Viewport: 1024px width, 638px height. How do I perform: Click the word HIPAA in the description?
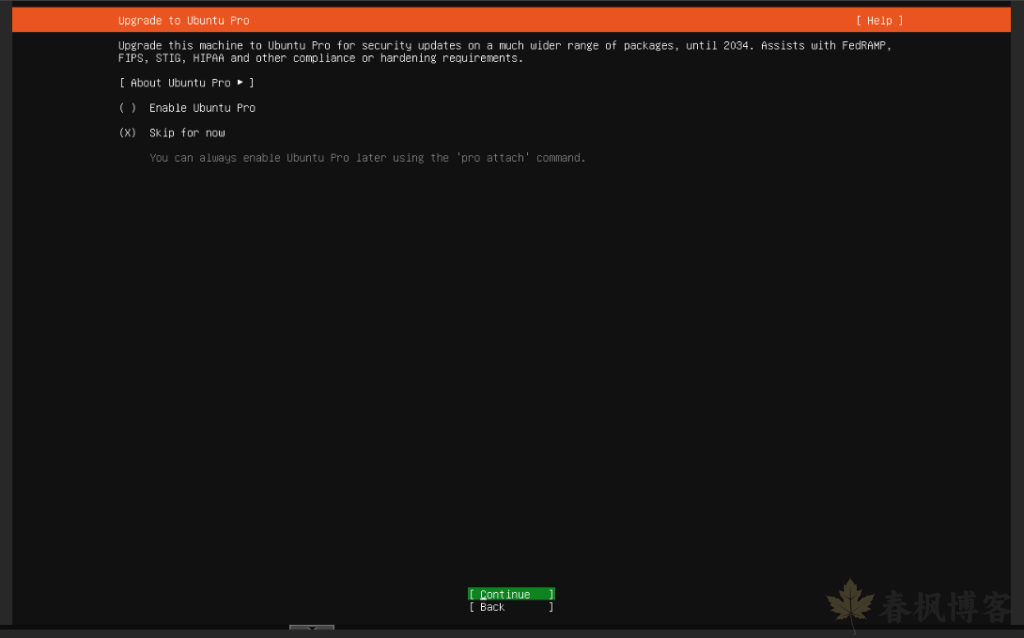coord(208,58)
